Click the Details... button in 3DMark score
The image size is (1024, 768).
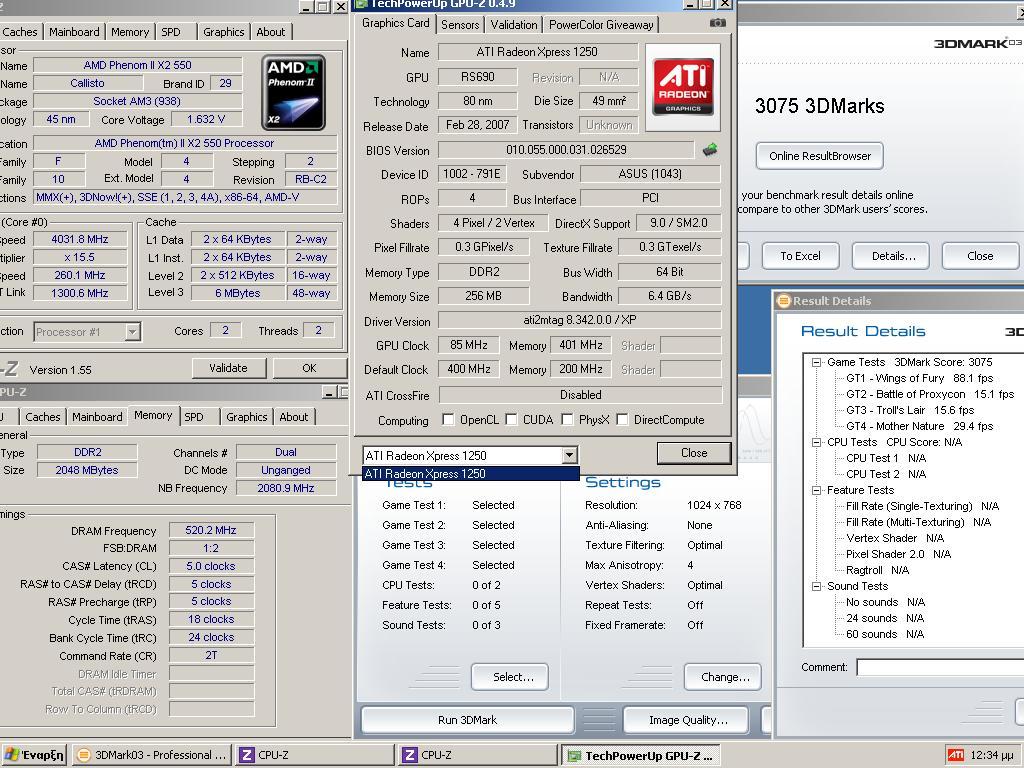click(893, 256)
